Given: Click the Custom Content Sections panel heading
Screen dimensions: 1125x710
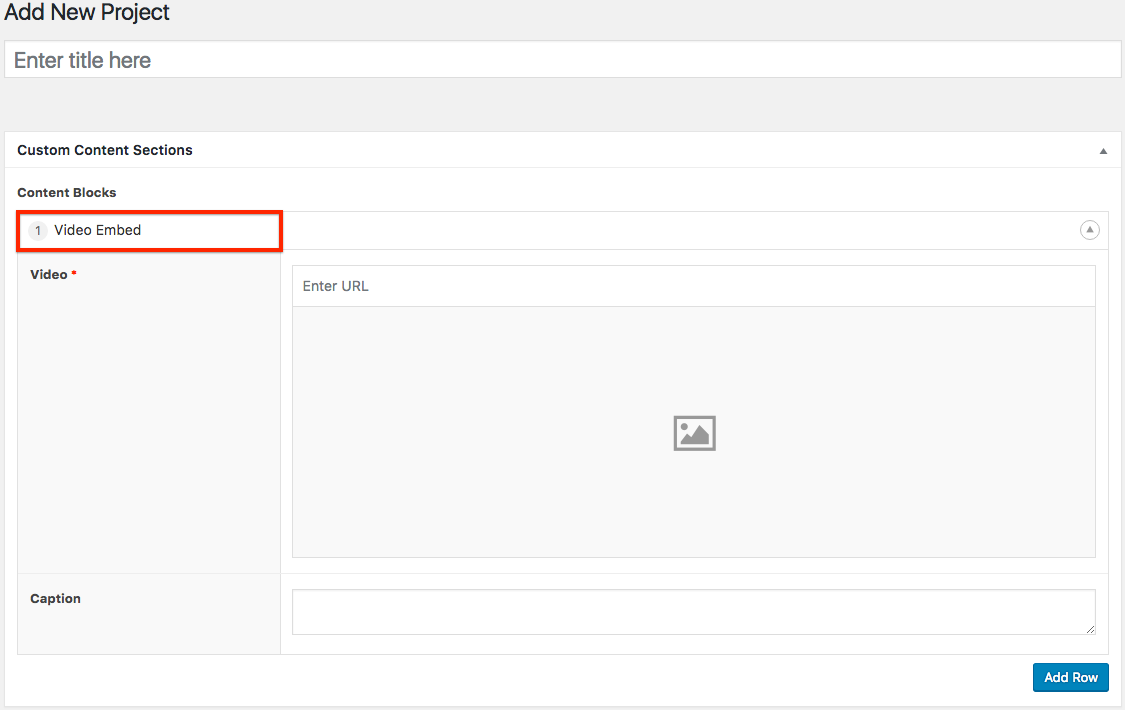Looking at the screenshot, I should coord(105,150).
